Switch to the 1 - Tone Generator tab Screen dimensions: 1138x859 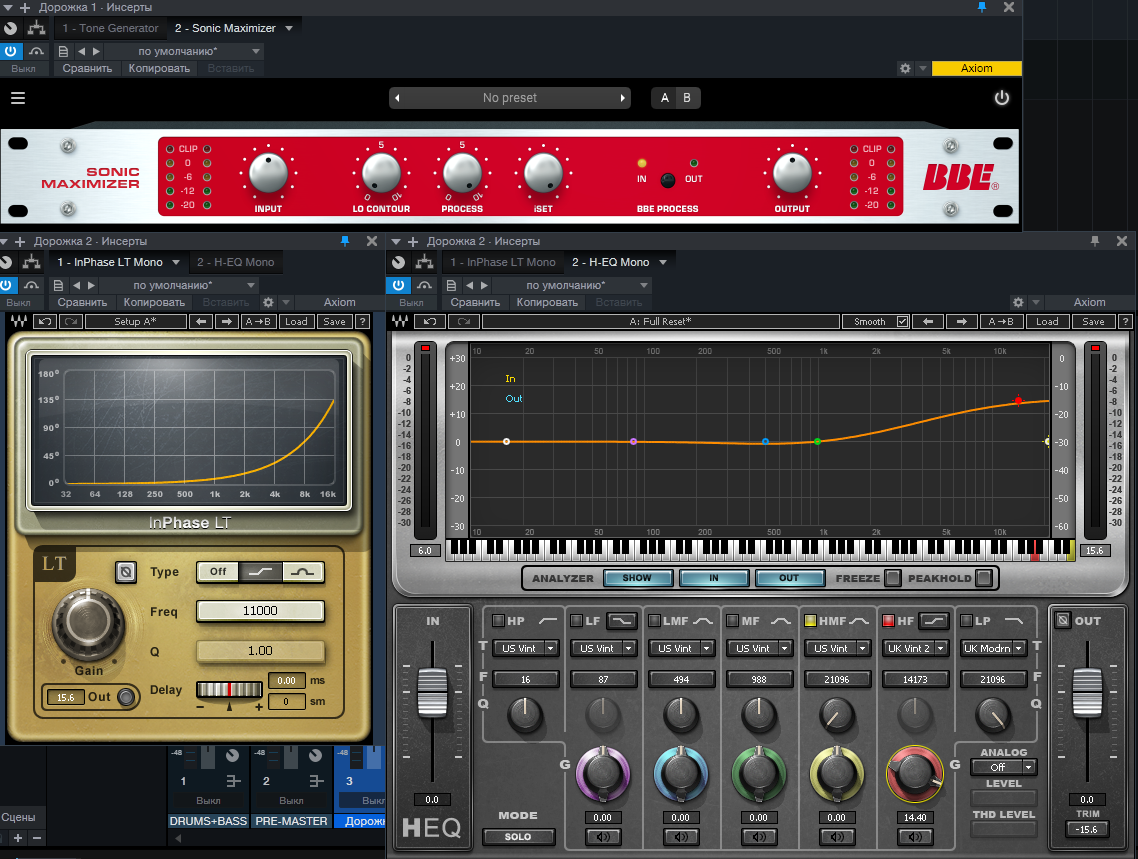point(110,28)
